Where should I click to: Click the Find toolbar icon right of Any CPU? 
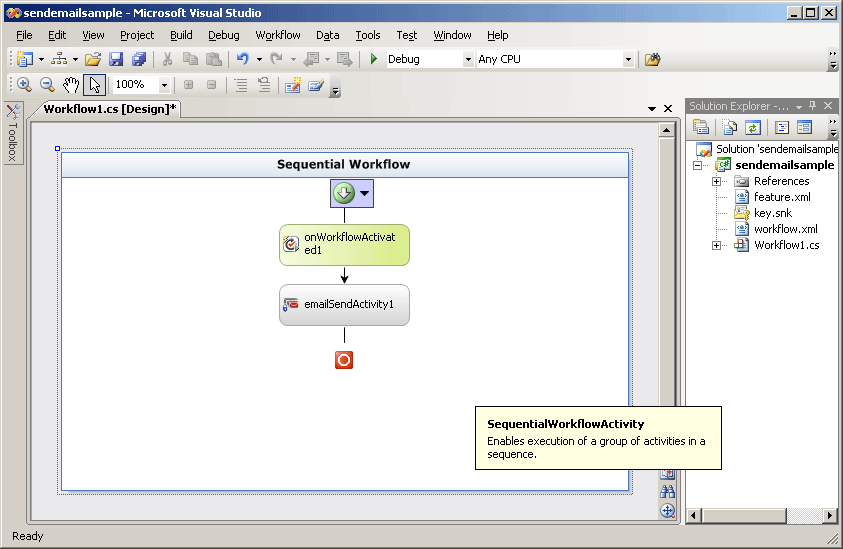point(652,59)
